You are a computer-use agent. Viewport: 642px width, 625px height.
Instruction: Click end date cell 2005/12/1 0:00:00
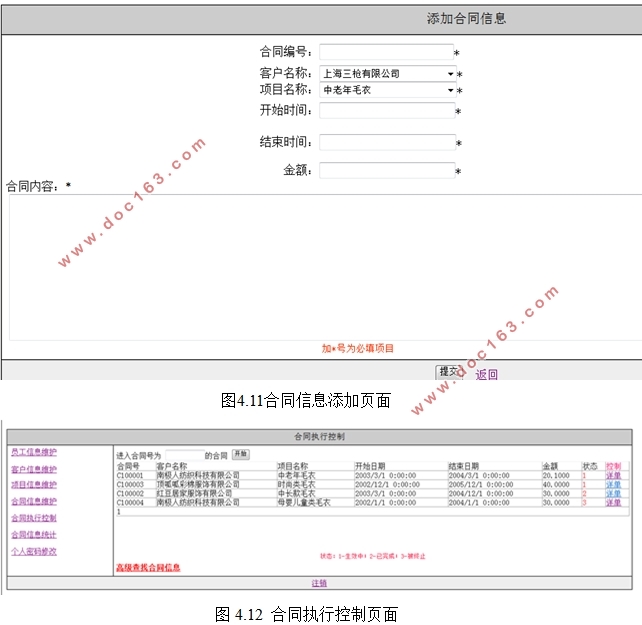481,485
